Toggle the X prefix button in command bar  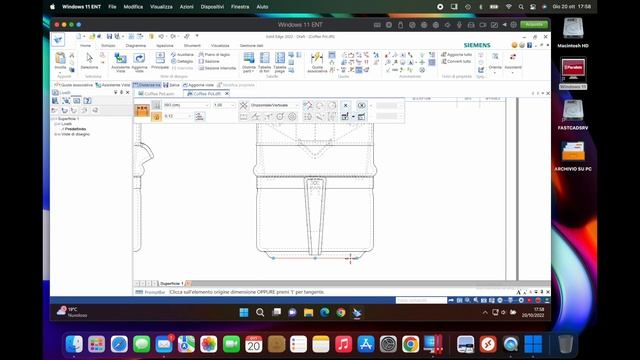click(345, 105)
